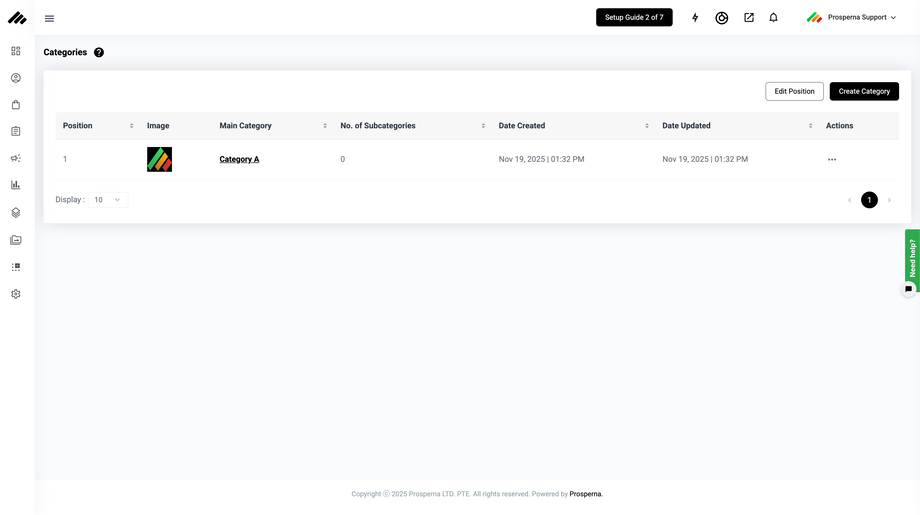Sort by the Date Created column
920x515 pixels.
point(647,126)
